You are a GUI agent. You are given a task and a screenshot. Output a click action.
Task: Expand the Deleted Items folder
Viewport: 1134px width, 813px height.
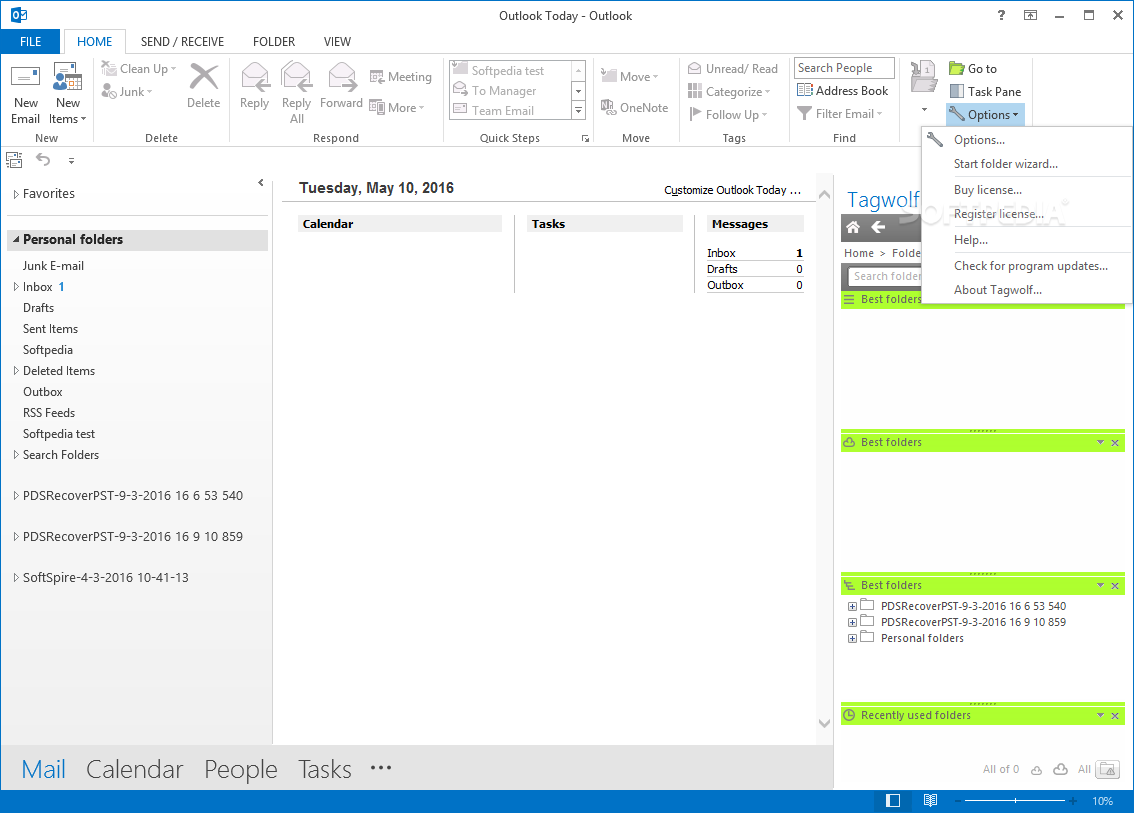click(16, 371)
